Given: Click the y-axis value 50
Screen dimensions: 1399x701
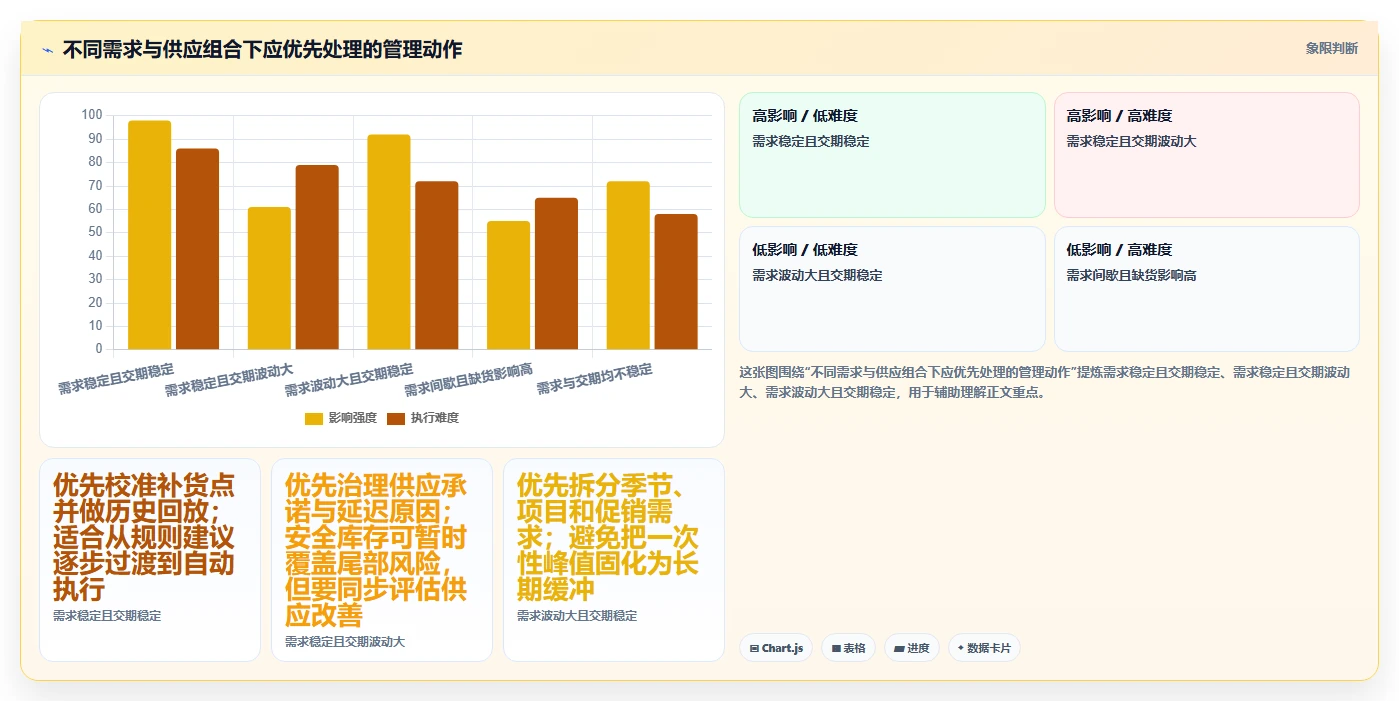Looking at the screenshot, I should tap(95, 232).
